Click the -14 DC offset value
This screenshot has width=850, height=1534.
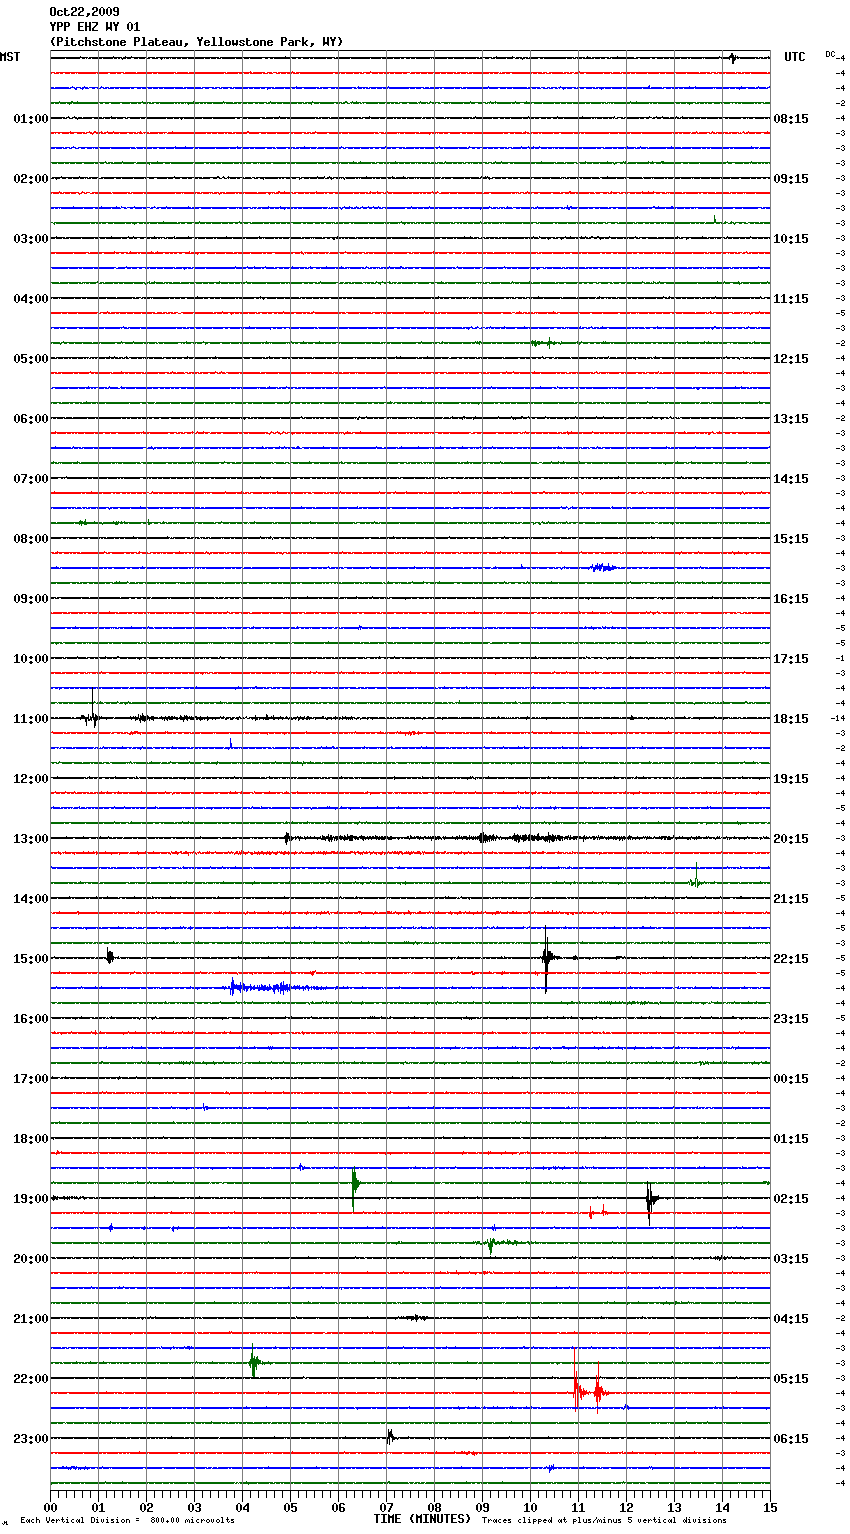[838, 719]
